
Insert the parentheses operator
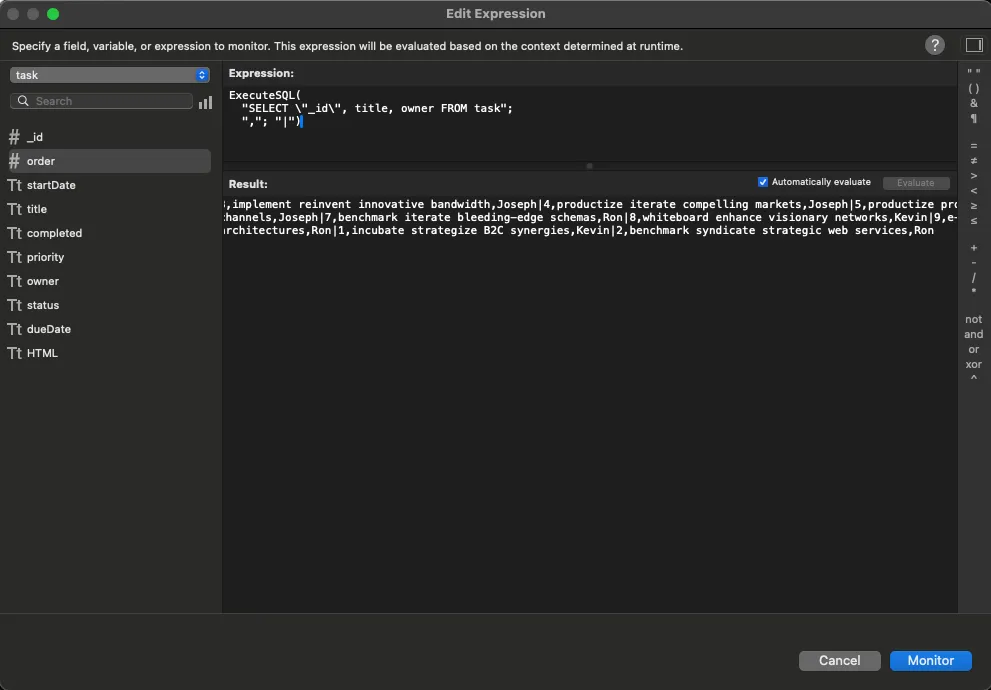pyautogui.click(x=973, y=89)
